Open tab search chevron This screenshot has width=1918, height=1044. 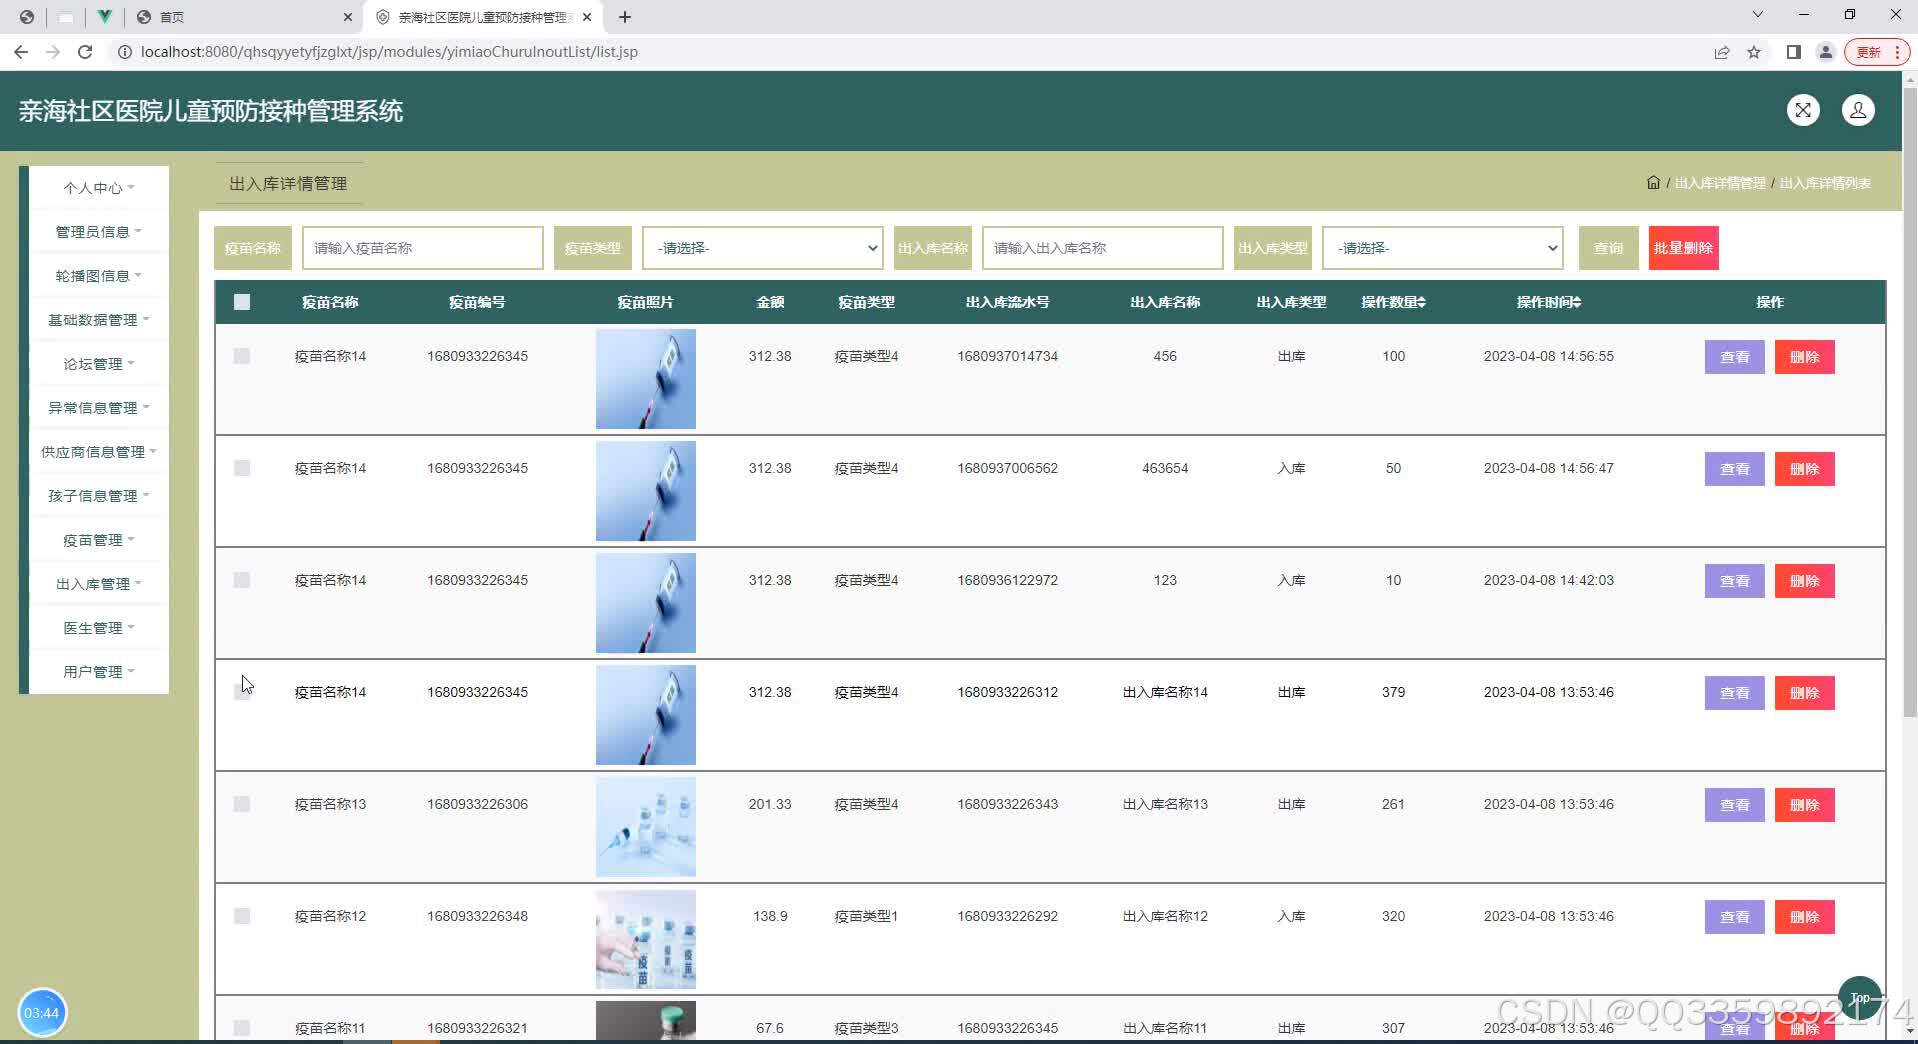tap(1757, 15)
